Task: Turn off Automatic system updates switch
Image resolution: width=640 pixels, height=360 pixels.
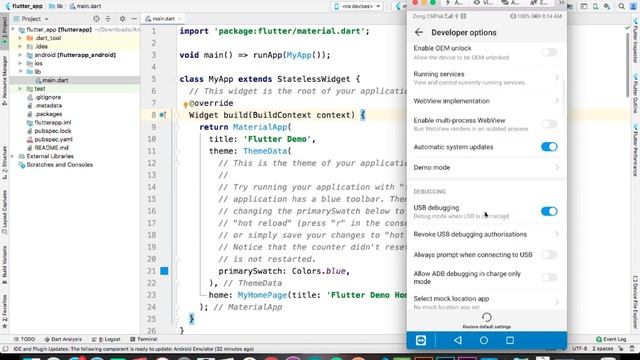Action: point(549,147)
